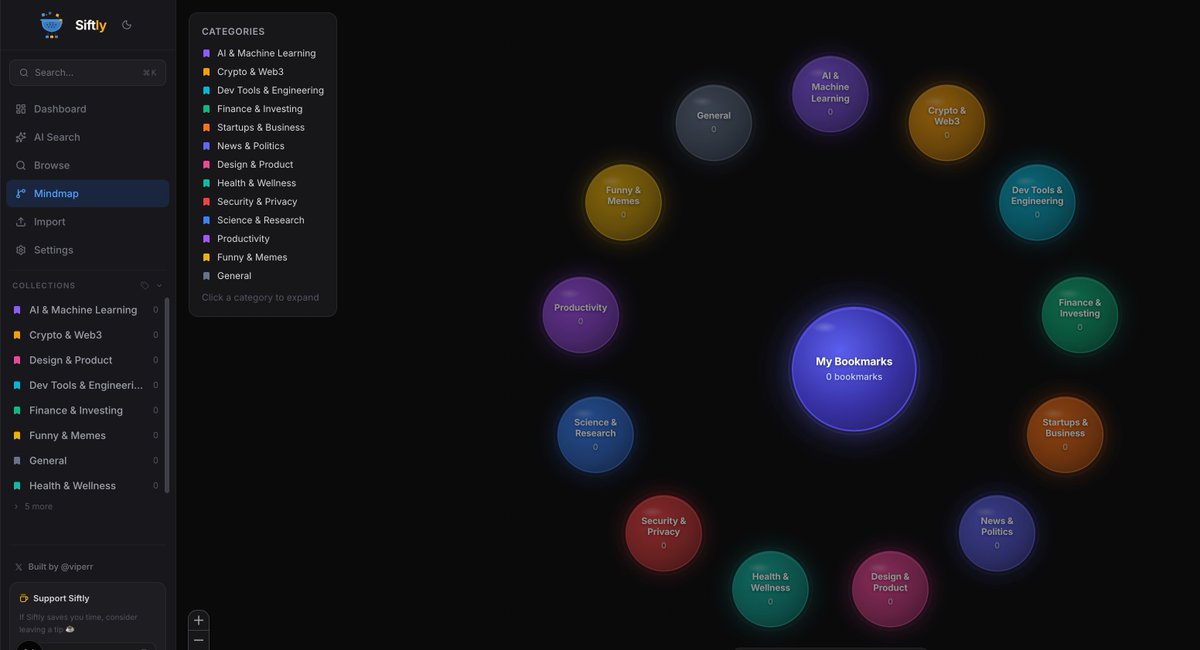Open Crypto & Web3 collection in sidebar
The width and height of the screenshot is (1200, 650).
click(85, 335)
